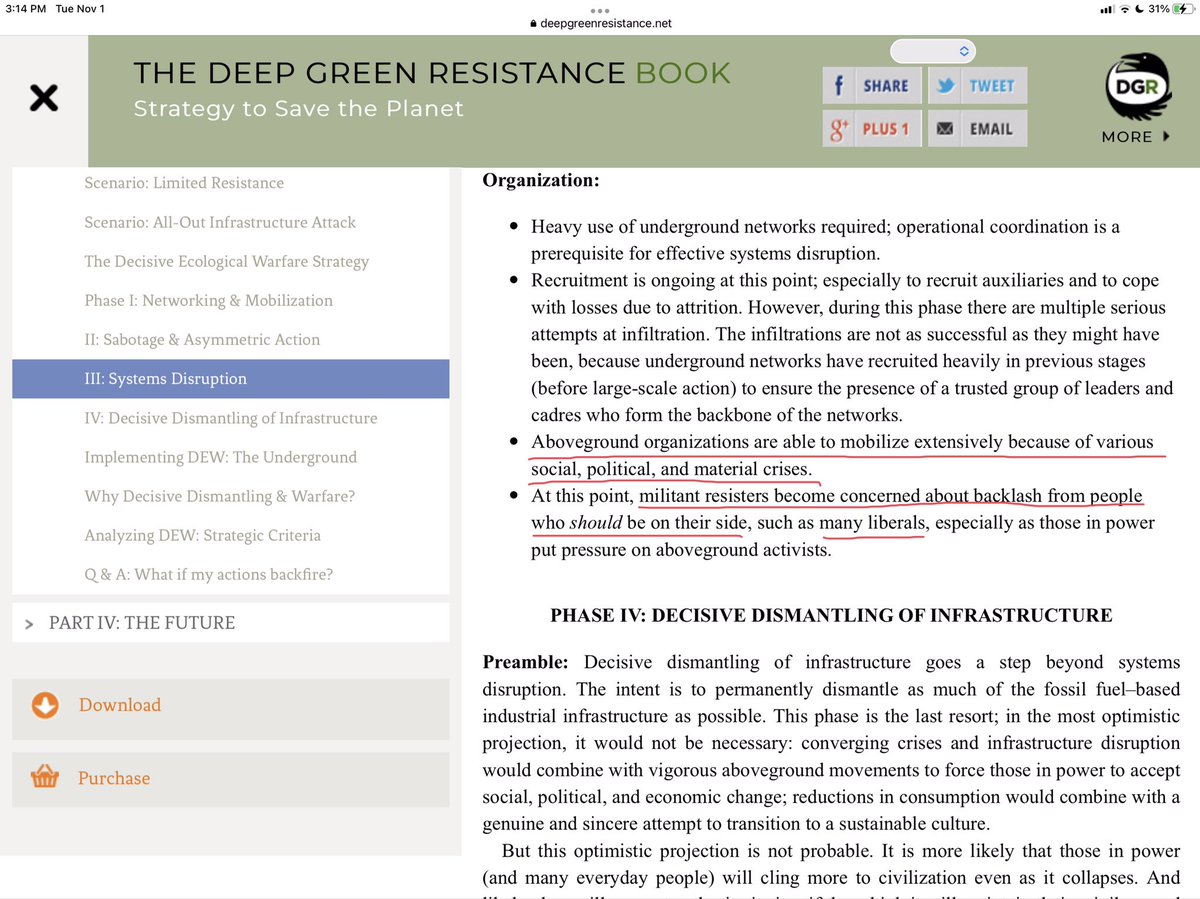Click the Google Plus 1 button
This screenshot has width=1200, height=899.
(x=871, y=129)
